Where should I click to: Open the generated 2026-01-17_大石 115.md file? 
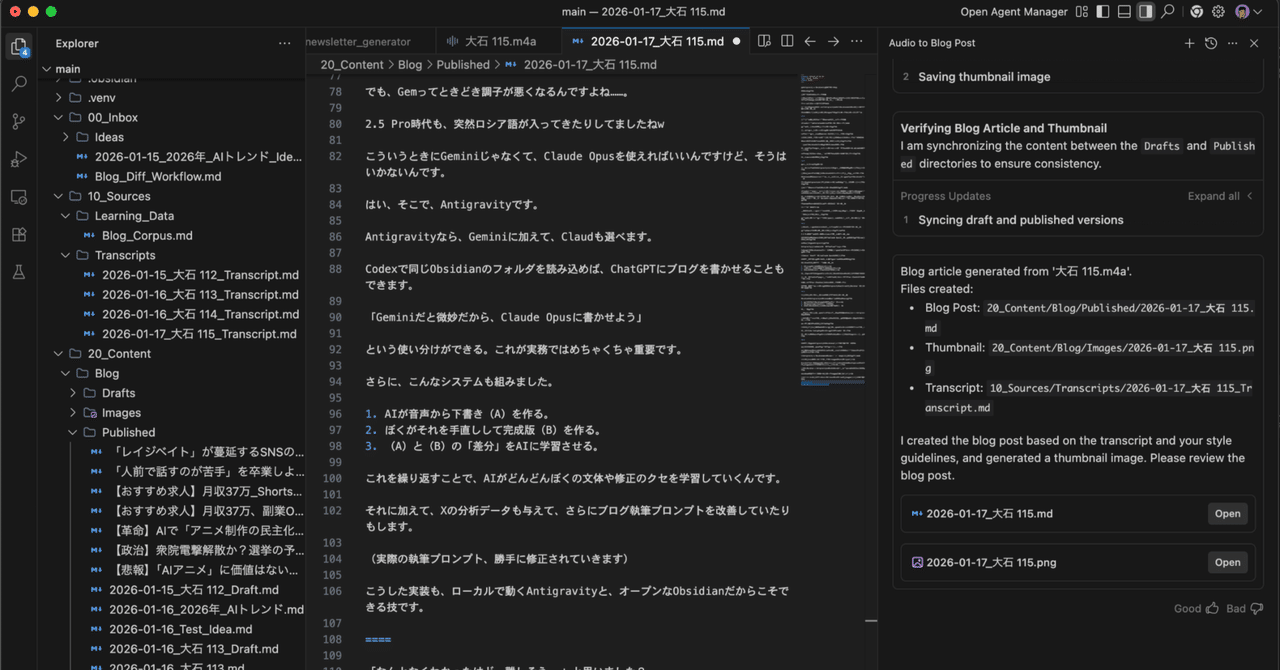tap(1227, 513)
